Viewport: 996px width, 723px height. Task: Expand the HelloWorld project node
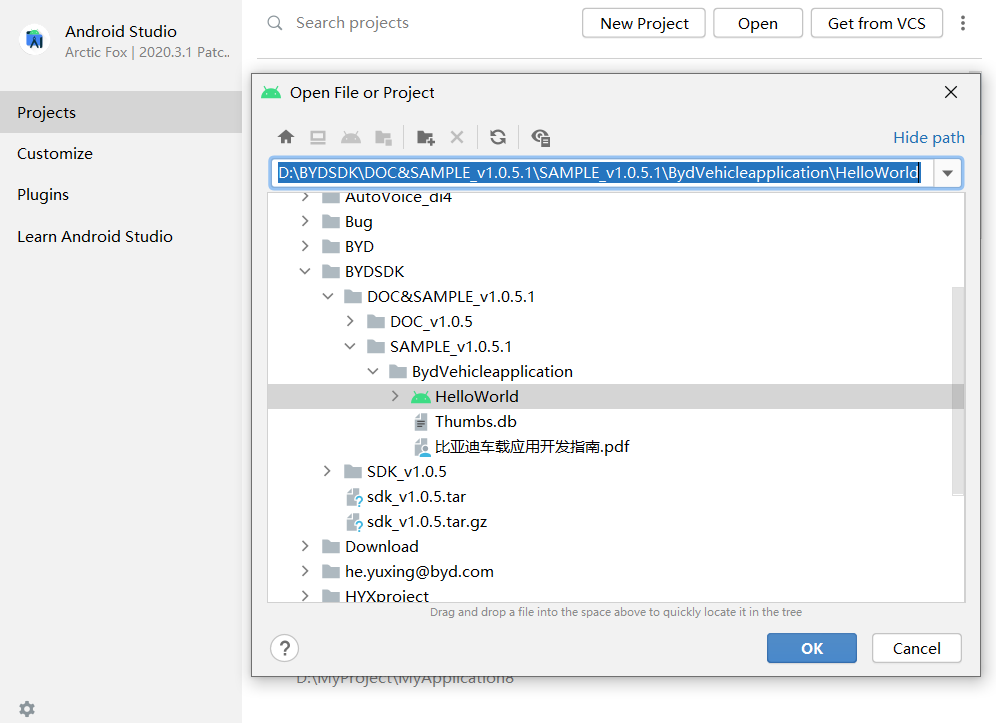pos(395,396)
